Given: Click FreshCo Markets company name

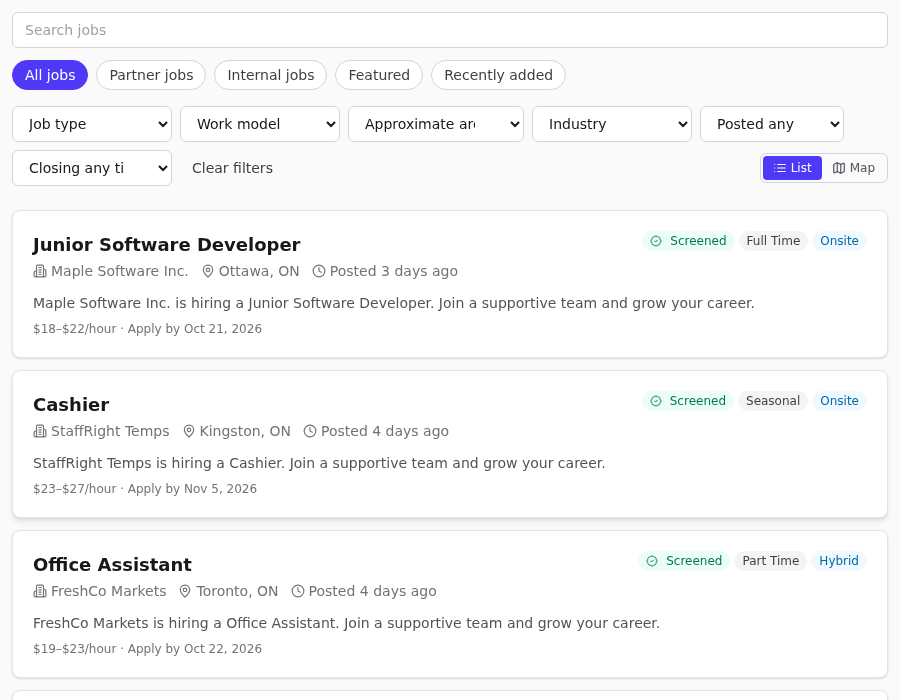Looking at the screenshot, I should (x=108, y=592).
